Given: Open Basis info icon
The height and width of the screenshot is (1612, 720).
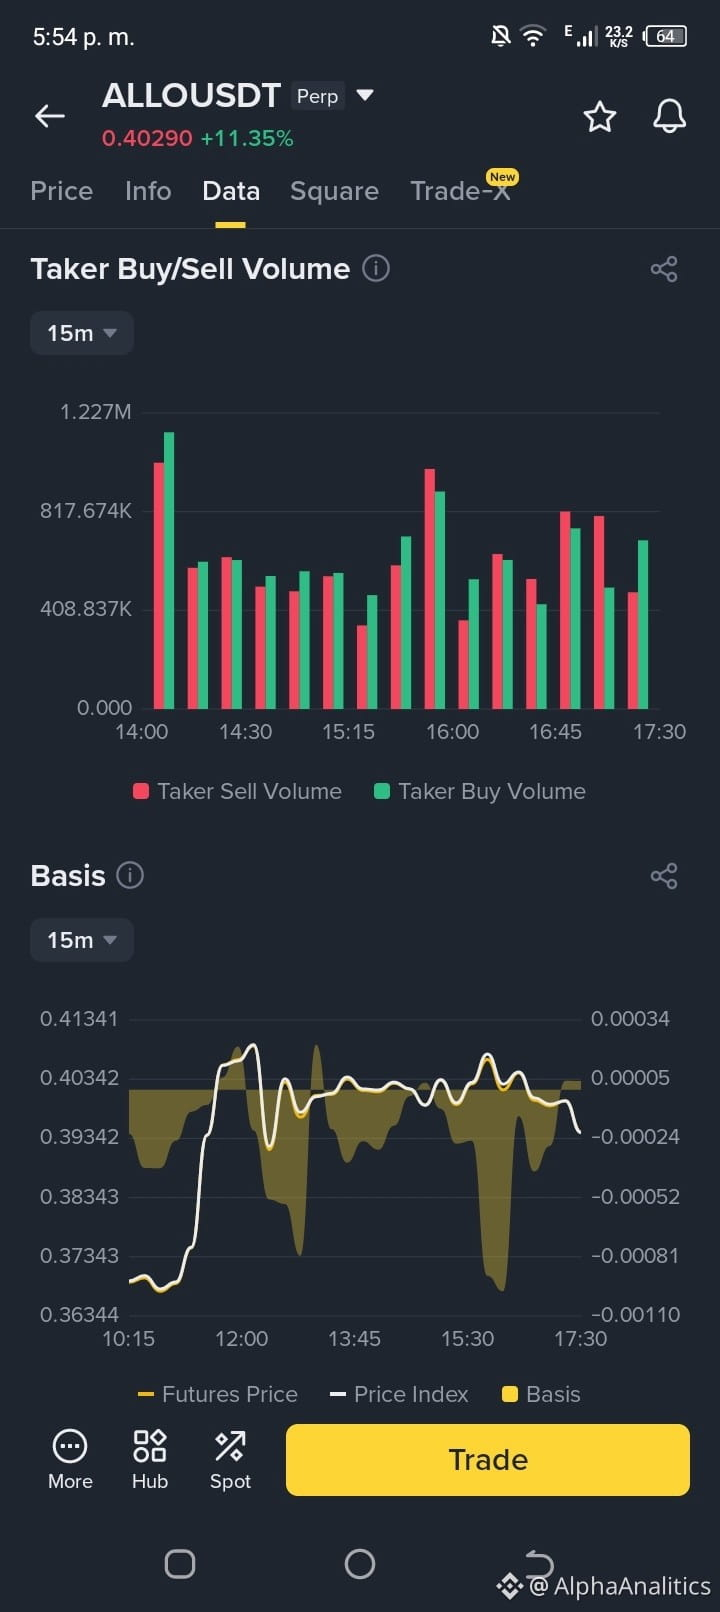Looking at the screenshot, I should pyautogui.click(x=130, y=875).
